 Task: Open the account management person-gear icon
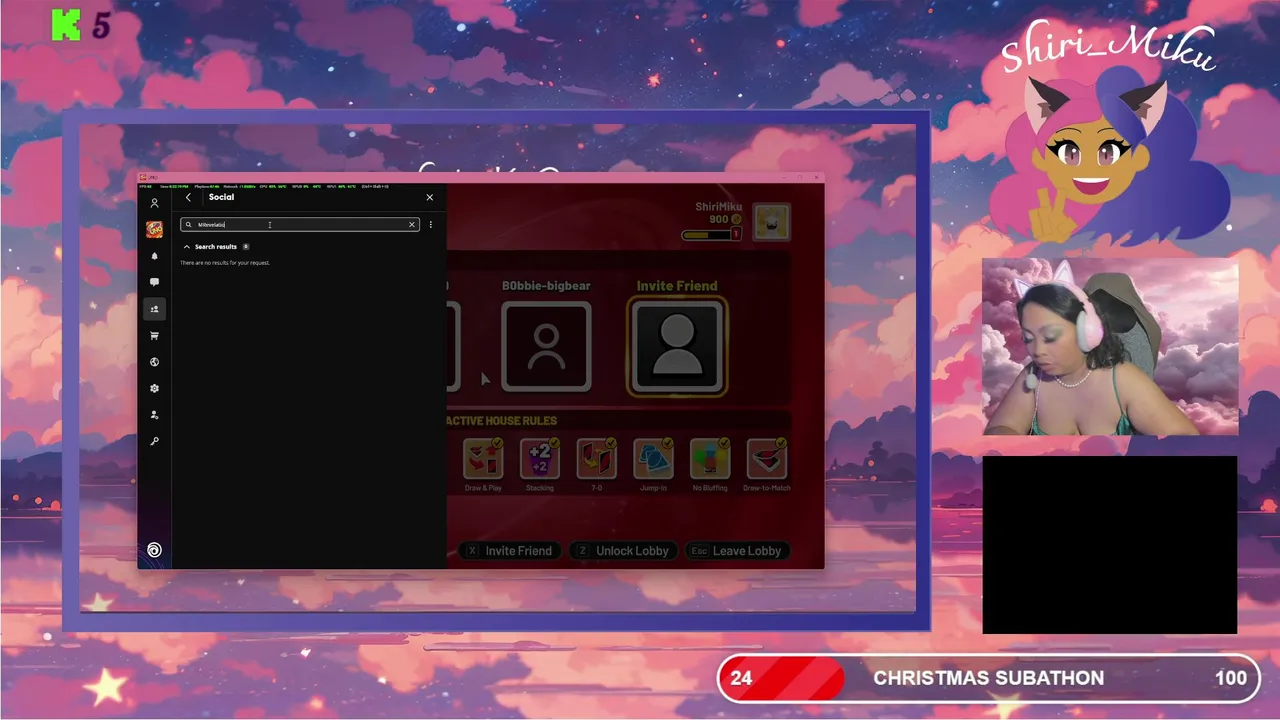point(154,415)
